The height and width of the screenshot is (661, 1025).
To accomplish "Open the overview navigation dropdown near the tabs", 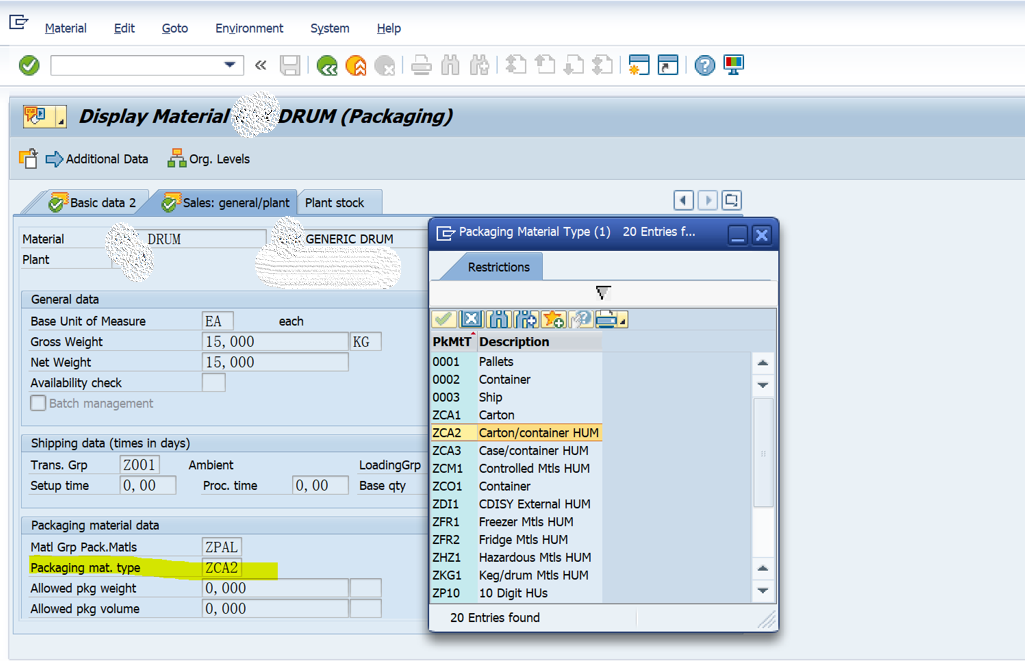I will pyautogui.click(x=731, y=200).
